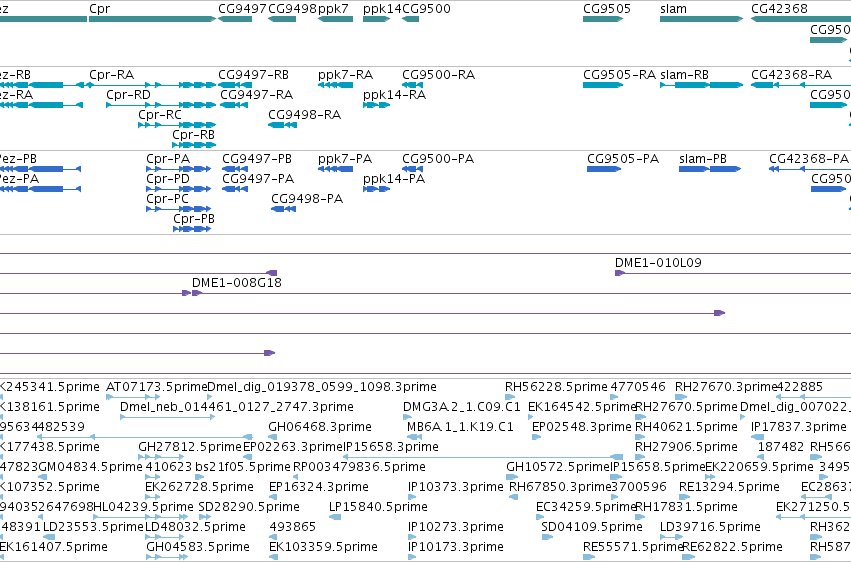The width and height of the screenshot is (851, 562).
Task: Click CG9497-PB protein label
Action: (x=257, y=158)
